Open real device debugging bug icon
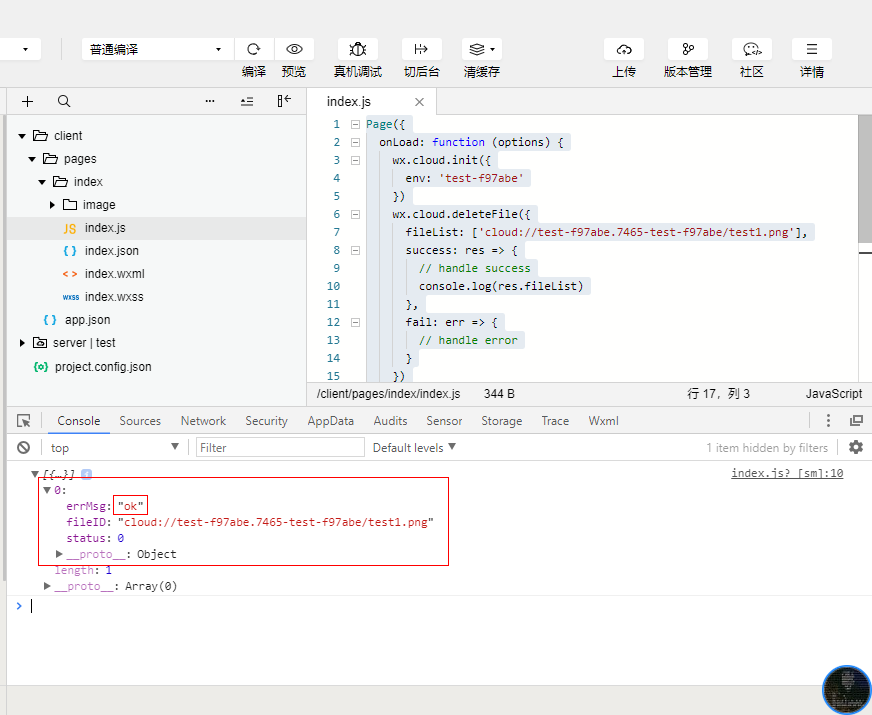The height and width of the screenshot is (715, 872). [358, 49]
